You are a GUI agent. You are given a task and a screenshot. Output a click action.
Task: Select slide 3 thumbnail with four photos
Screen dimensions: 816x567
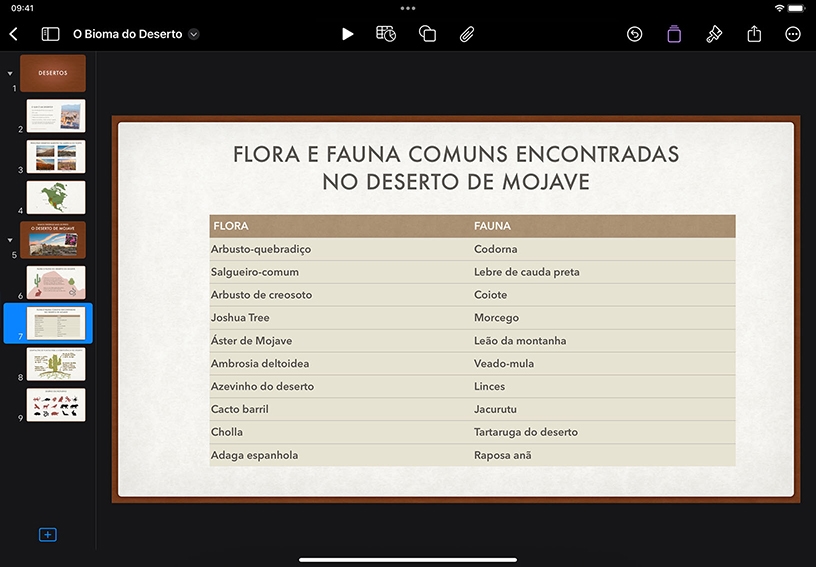point(56,157)
